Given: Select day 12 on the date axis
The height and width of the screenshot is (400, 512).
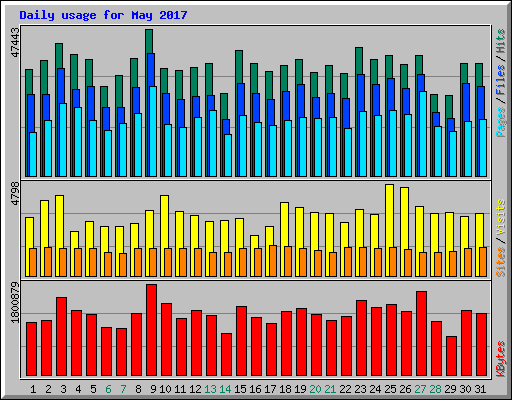Looking at the screenshot, I should click(x=195, y=389).
